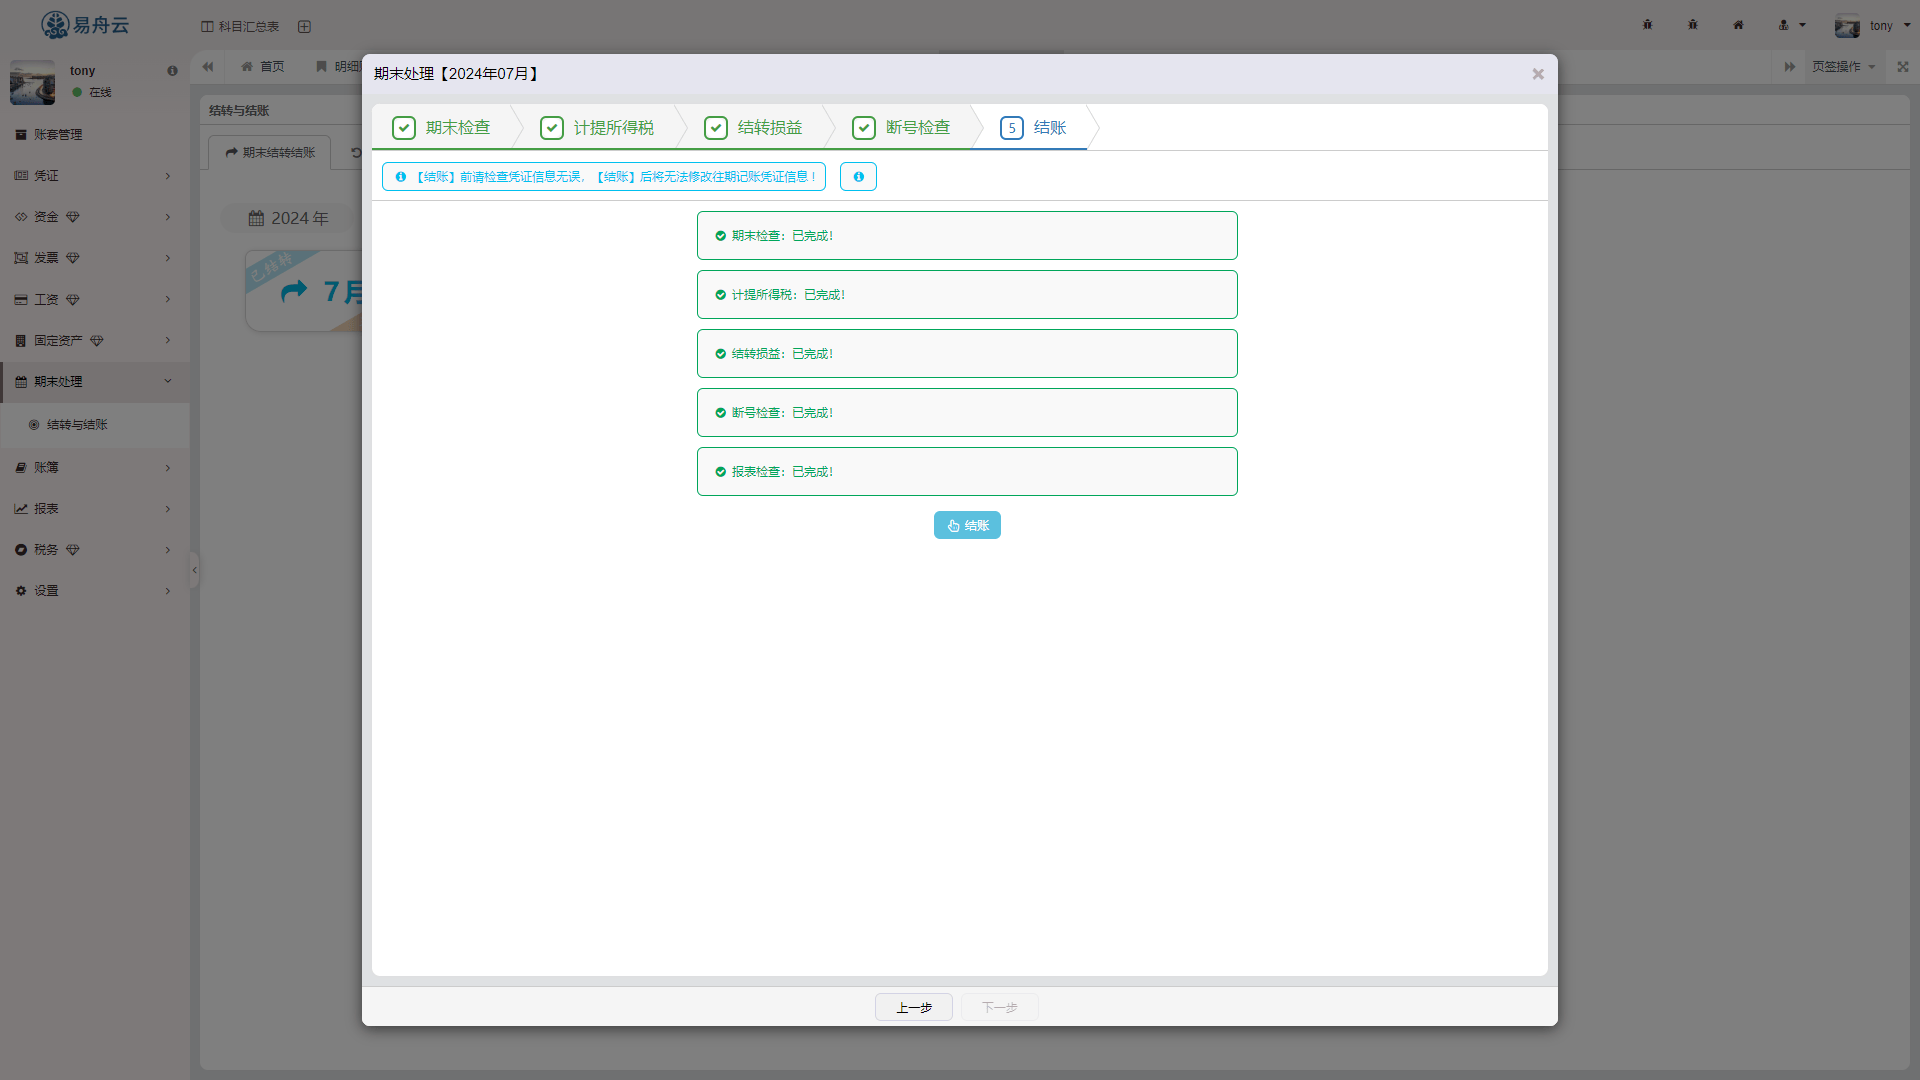Image resolution: width=1920 pixels, height=1080 pixels.
Task: Open the user icon dropdown in header
Action: pyautogui.click(x=1792, y=25)
